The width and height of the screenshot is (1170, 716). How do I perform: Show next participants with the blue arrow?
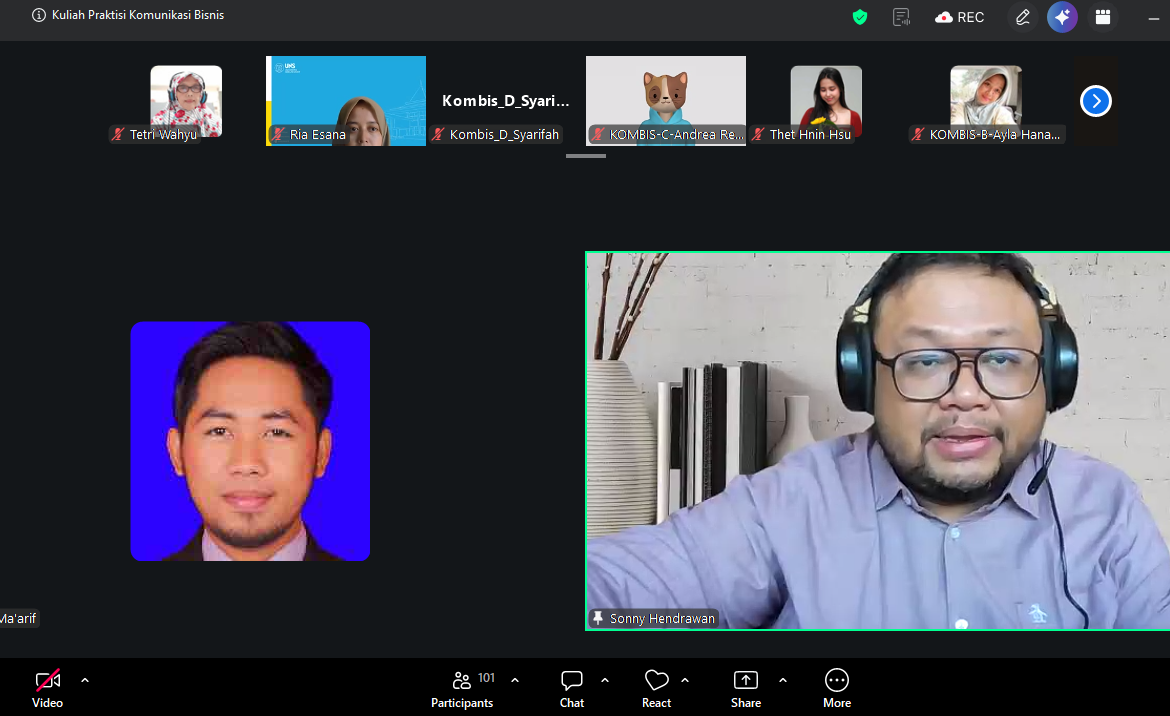point(1095,101)
